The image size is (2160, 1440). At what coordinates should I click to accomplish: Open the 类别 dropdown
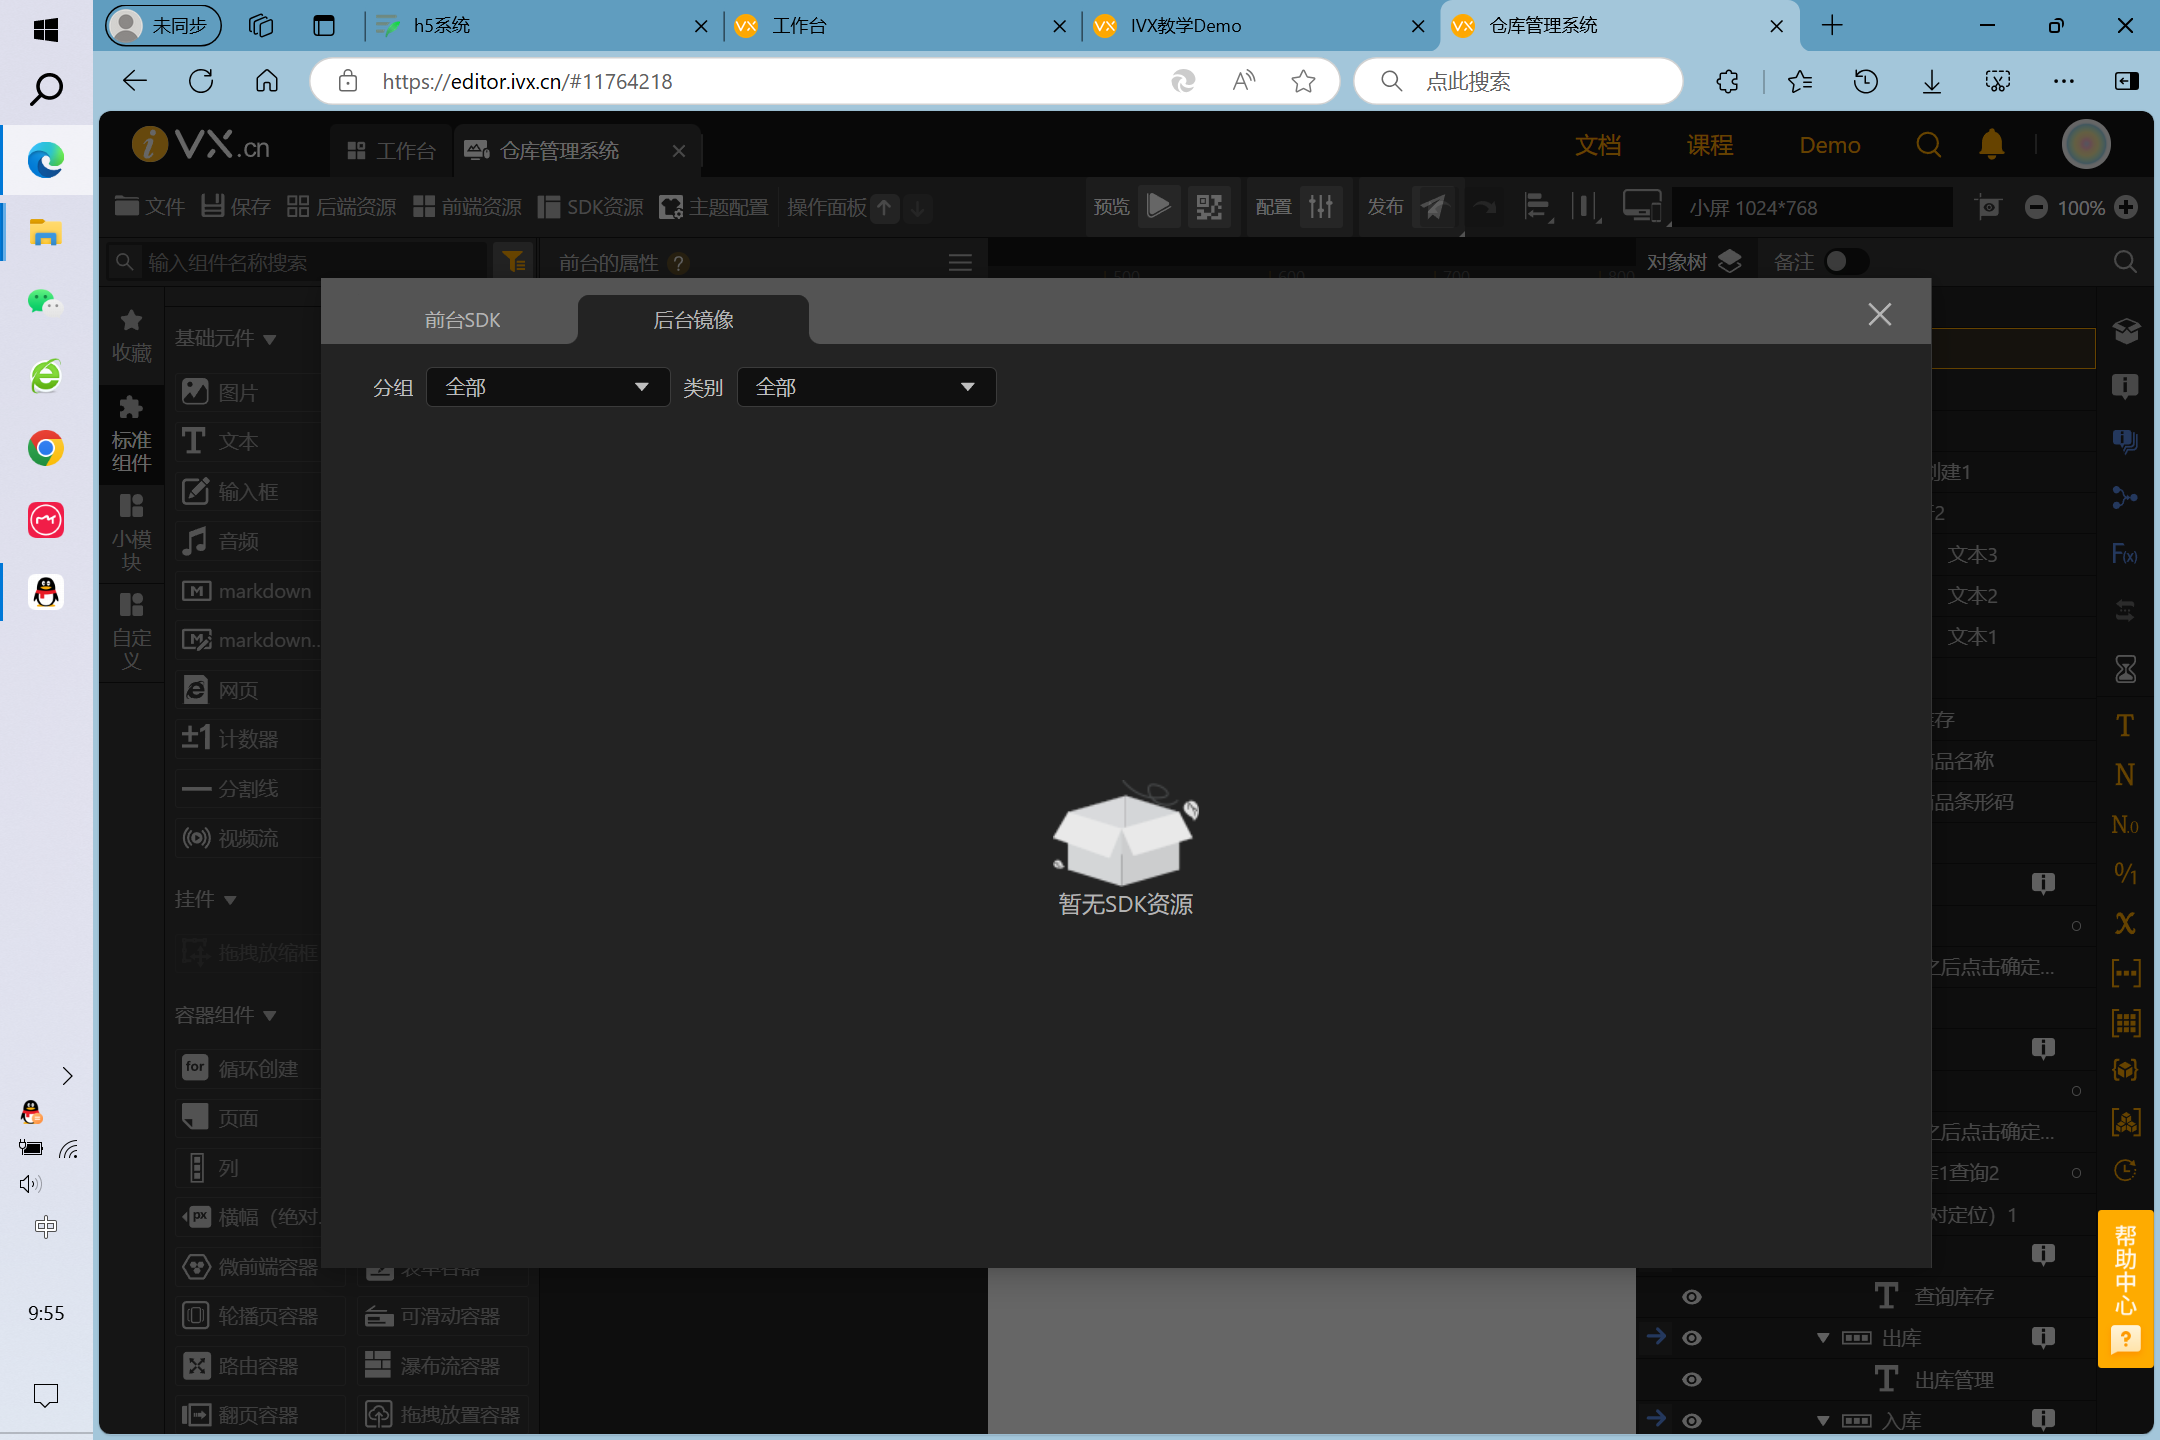pyautogui.click(x=866, y=387)
